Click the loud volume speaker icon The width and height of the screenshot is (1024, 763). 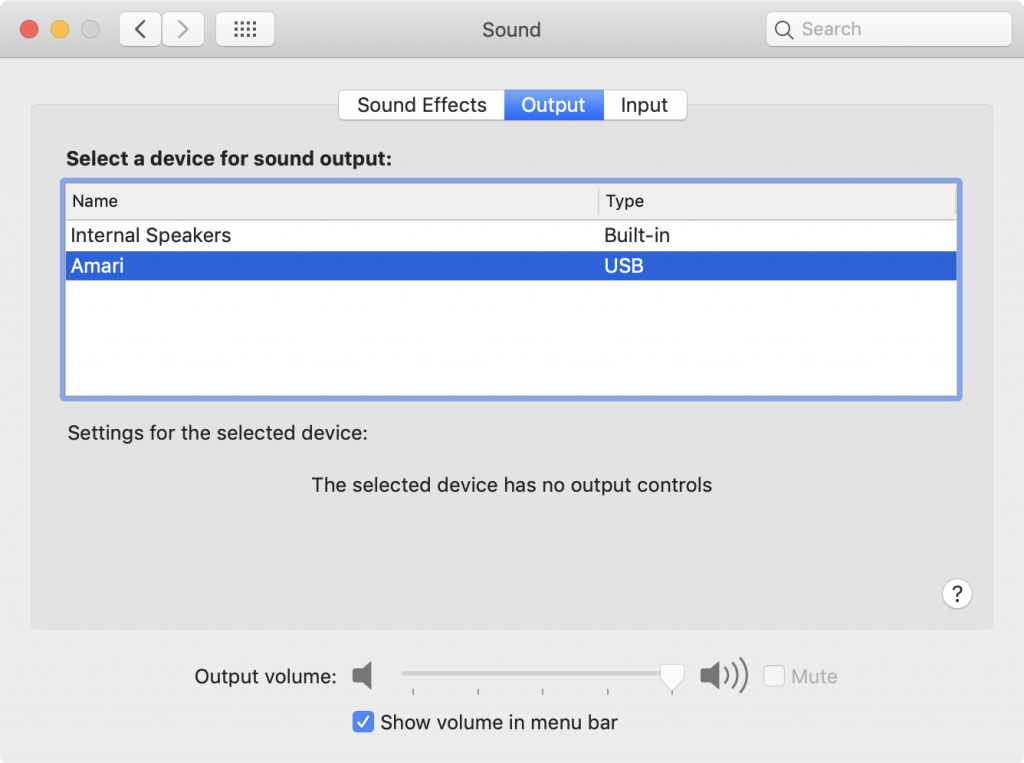click(724, 675)
